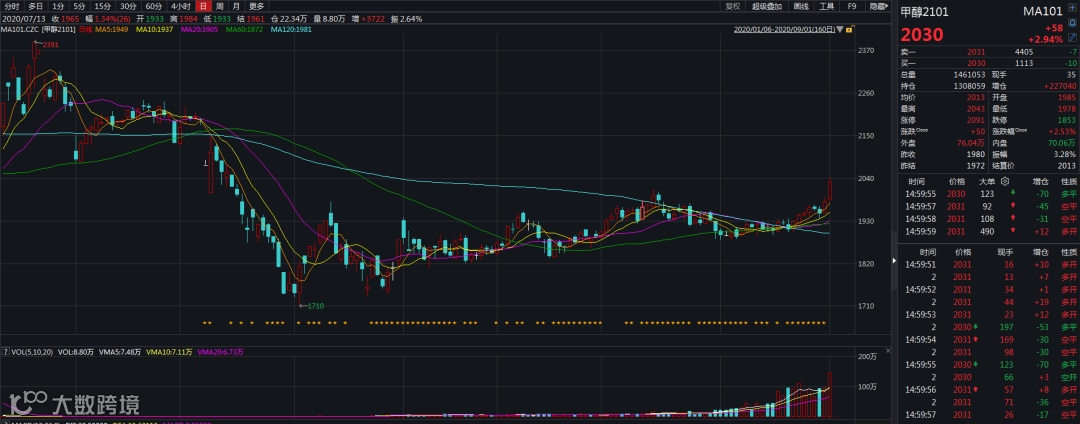Viewport: 1080px width, 424px height.
Task: Select the 30分 period tab
Action: click(128, 6)
